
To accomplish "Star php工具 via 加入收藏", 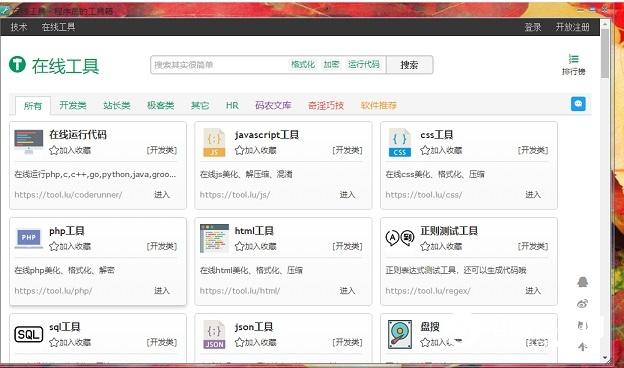I will pos(70,246).
